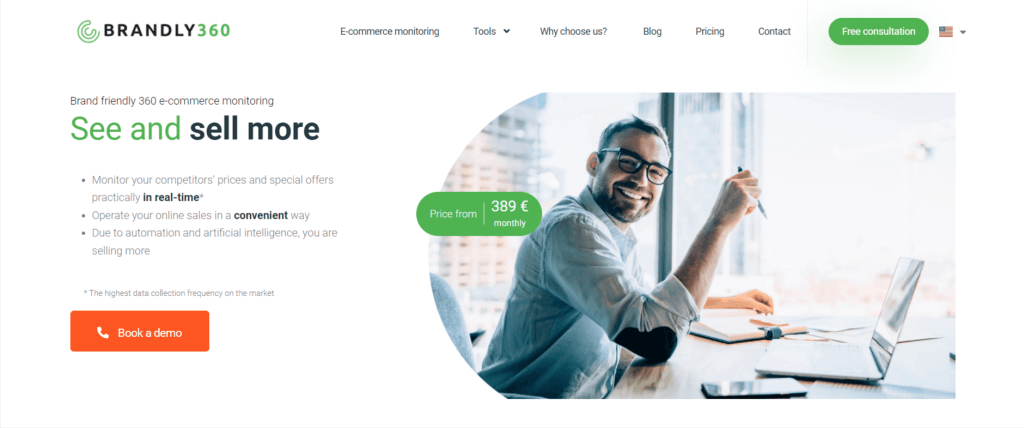Click the Free consultation button
1024x428 pixels.
click(x=878, y=31)
